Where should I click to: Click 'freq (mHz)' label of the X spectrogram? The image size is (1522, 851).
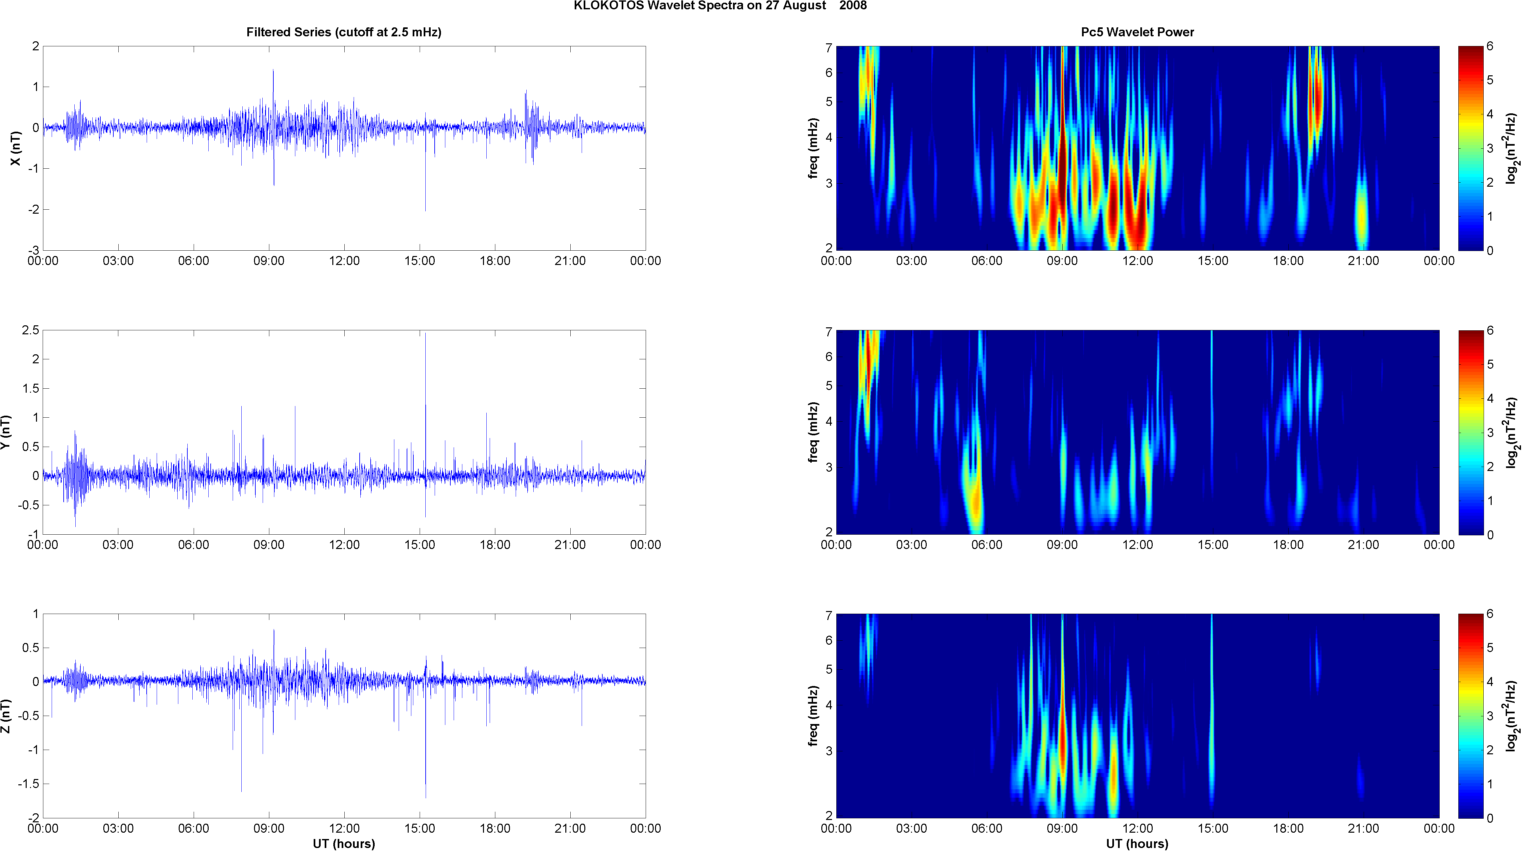click(814, 148)
